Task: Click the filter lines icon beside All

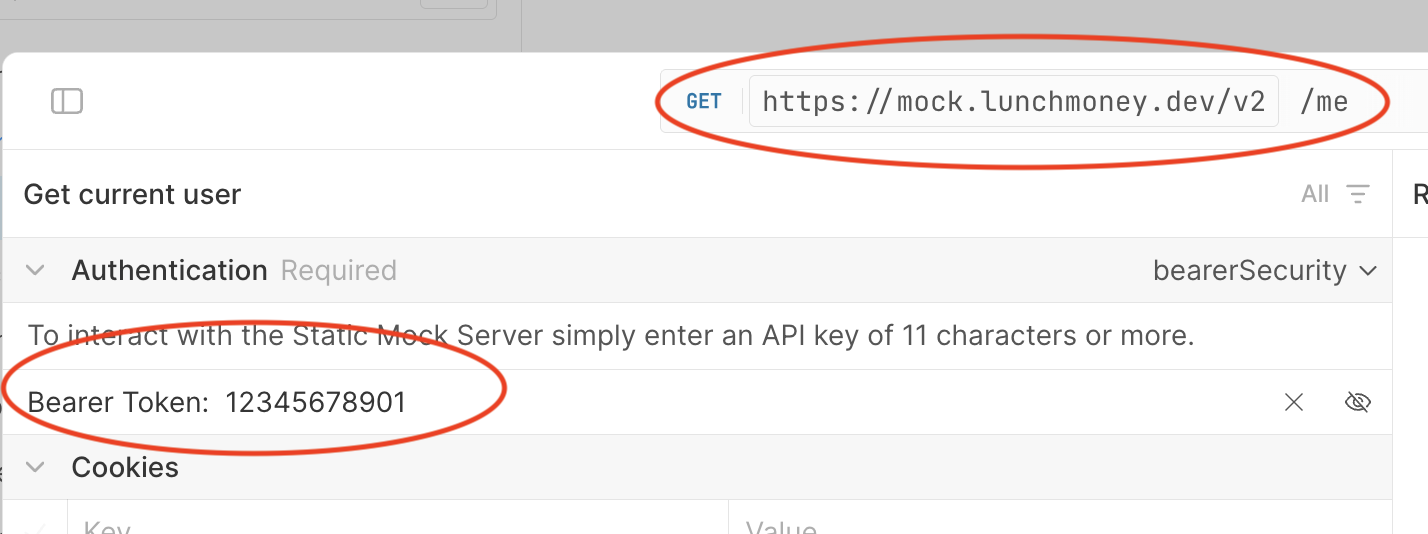Action: pos(1357,194)
